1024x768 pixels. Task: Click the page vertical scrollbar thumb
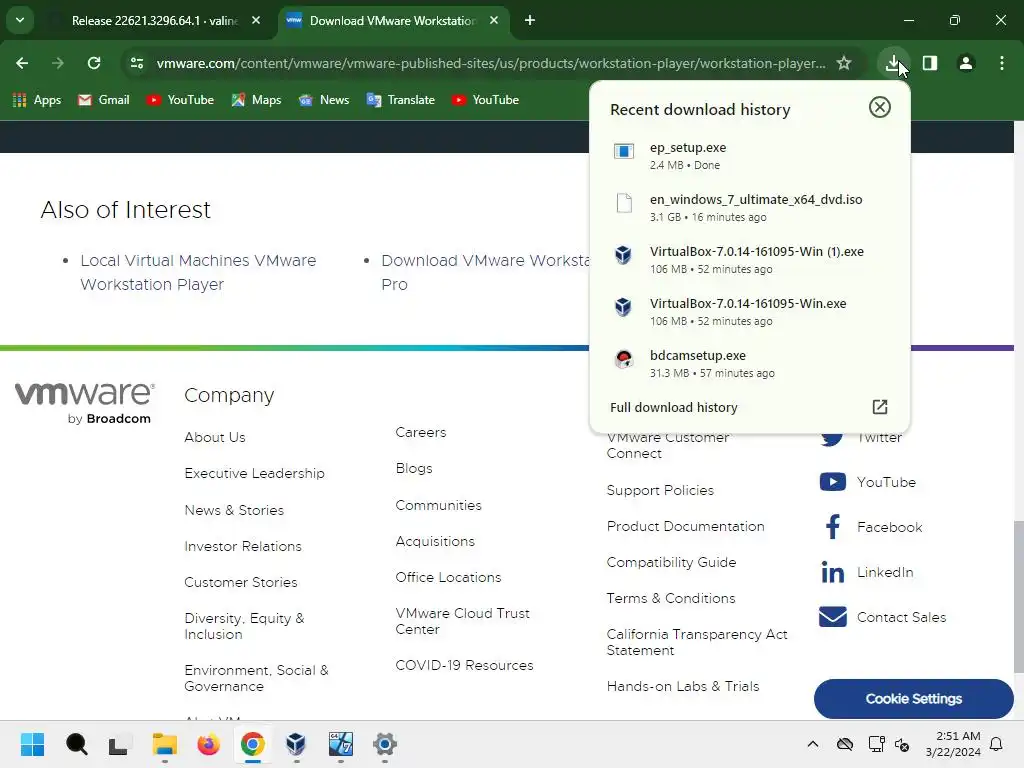tap(1018, 596)
